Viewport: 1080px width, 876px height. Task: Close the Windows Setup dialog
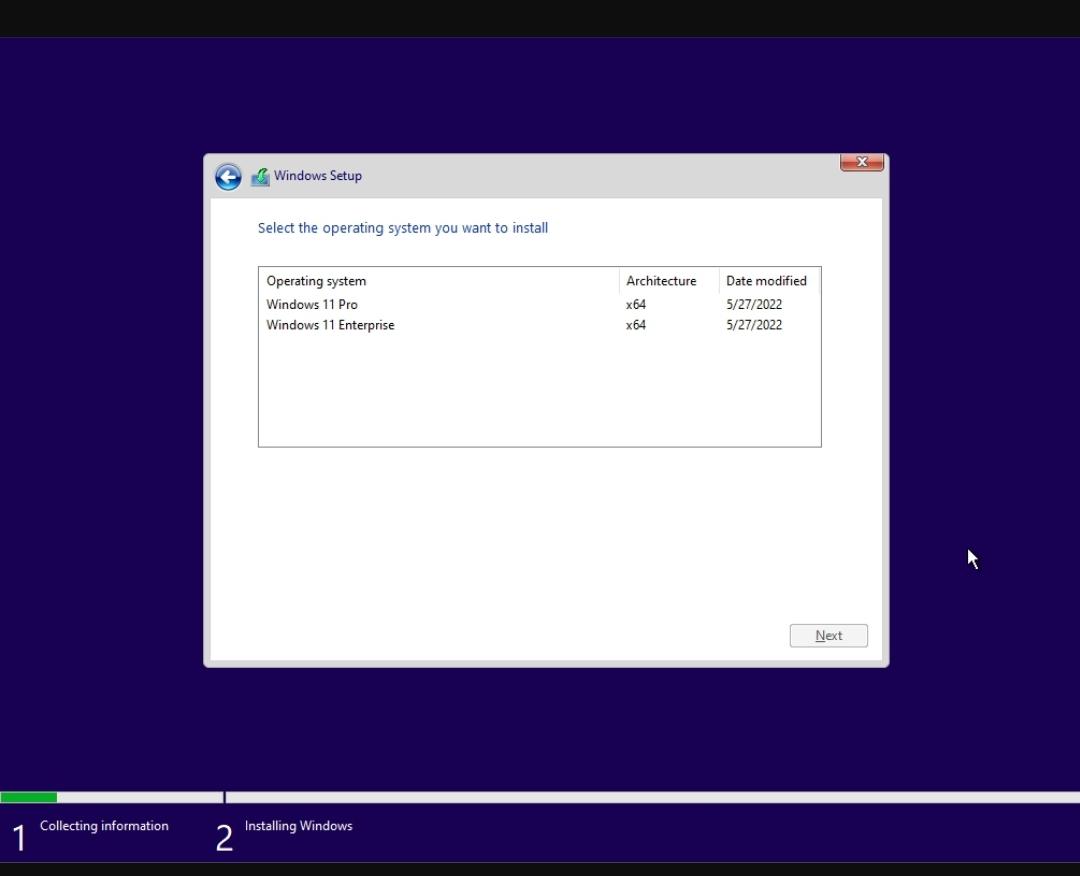[x=862, y=162]
